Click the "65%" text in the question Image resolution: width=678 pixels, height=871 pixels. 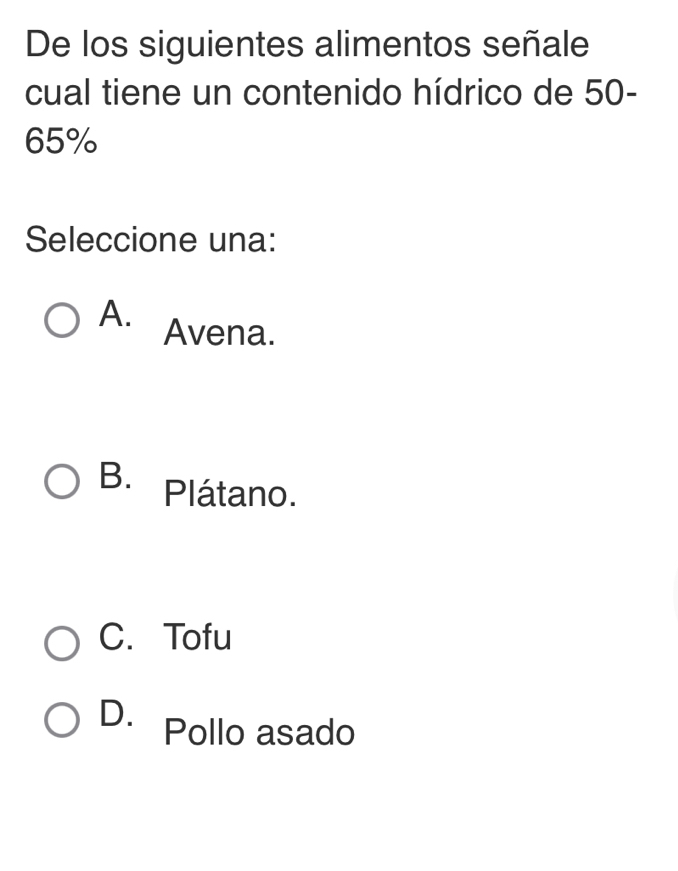(62, 143)
